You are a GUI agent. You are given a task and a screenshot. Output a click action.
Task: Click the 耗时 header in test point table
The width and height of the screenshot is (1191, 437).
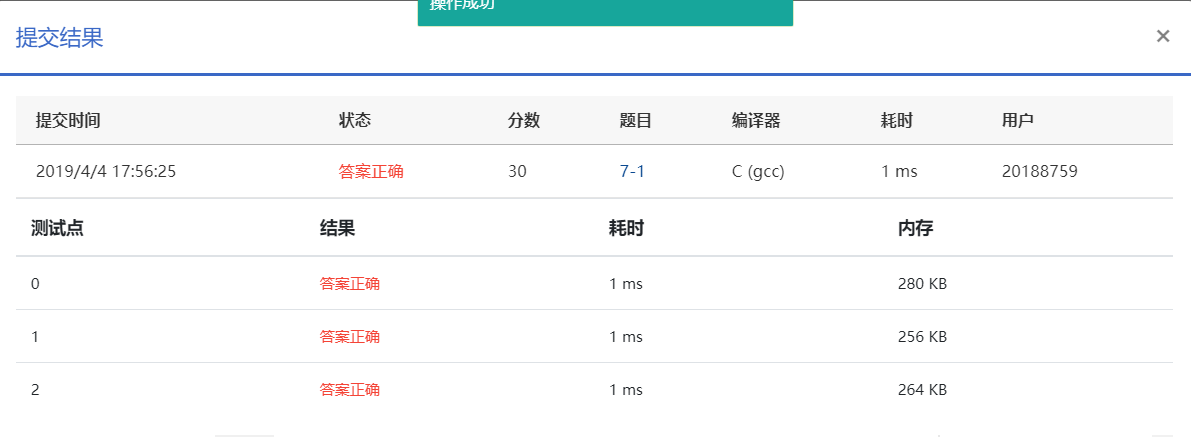(627, 229)
